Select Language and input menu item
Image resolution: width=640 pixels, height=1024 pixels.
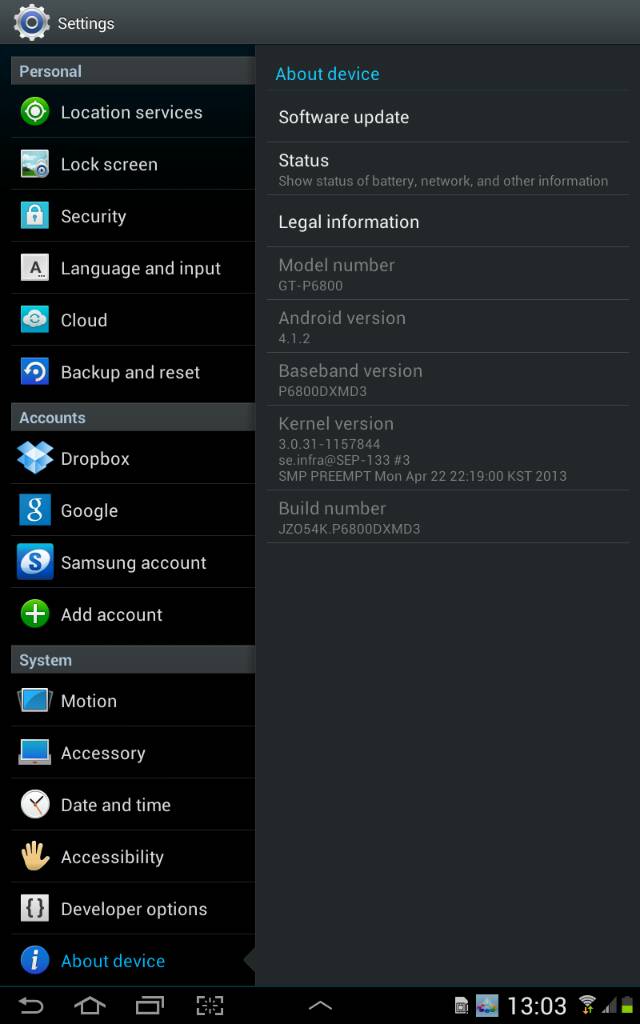point(133,268)
